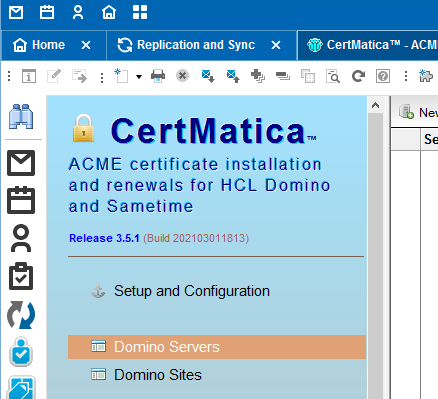Click the Collapse All toolbar icon
Screen dimensions: 438x399
(283, 76)
